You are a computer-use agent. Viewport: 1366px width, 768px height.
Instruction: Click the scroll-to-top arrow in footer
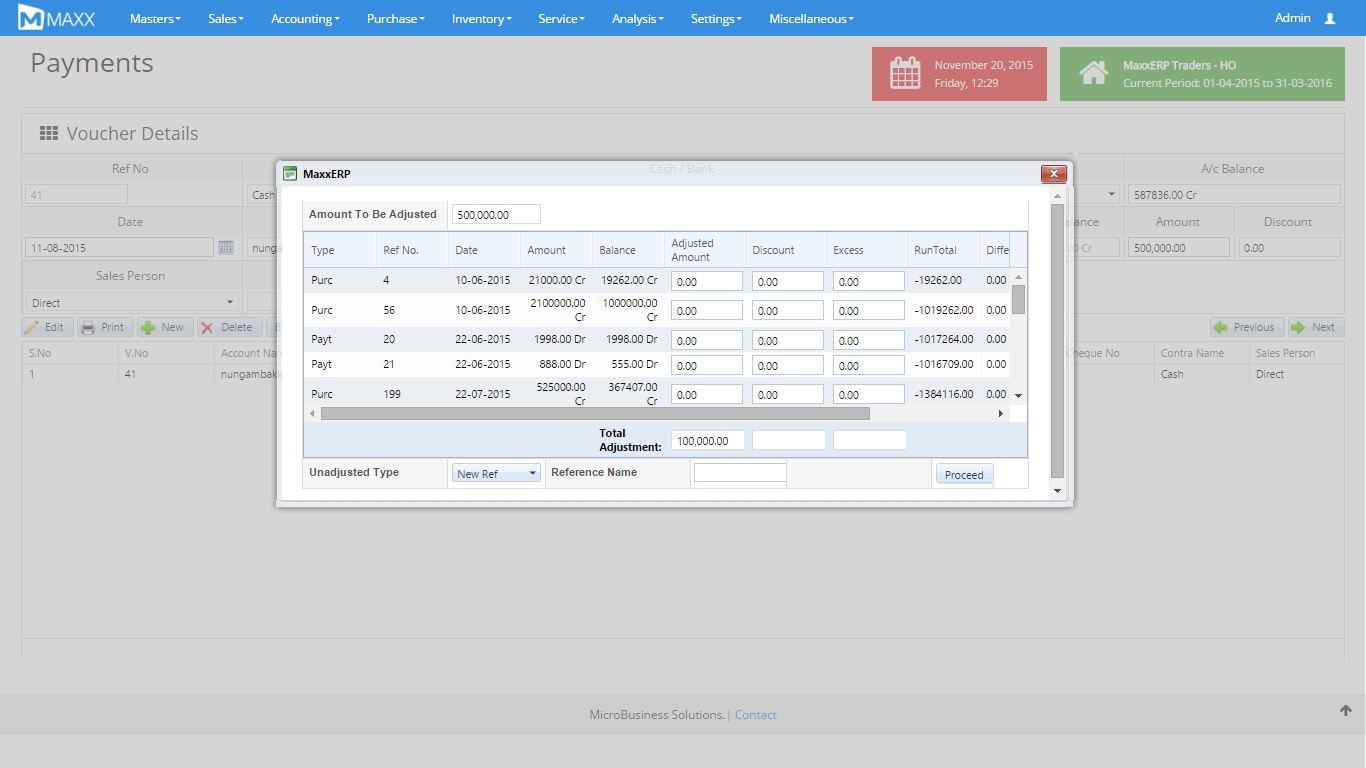coord(1345,710)
